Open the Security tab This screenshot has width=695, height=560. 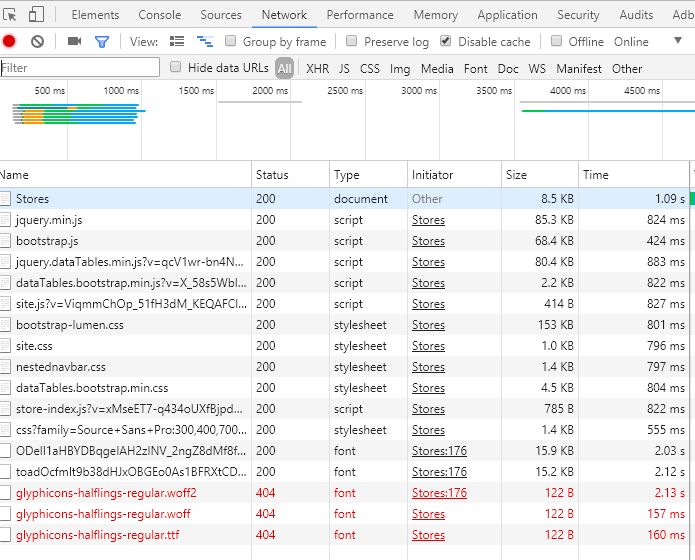click(x=578, y=15)
